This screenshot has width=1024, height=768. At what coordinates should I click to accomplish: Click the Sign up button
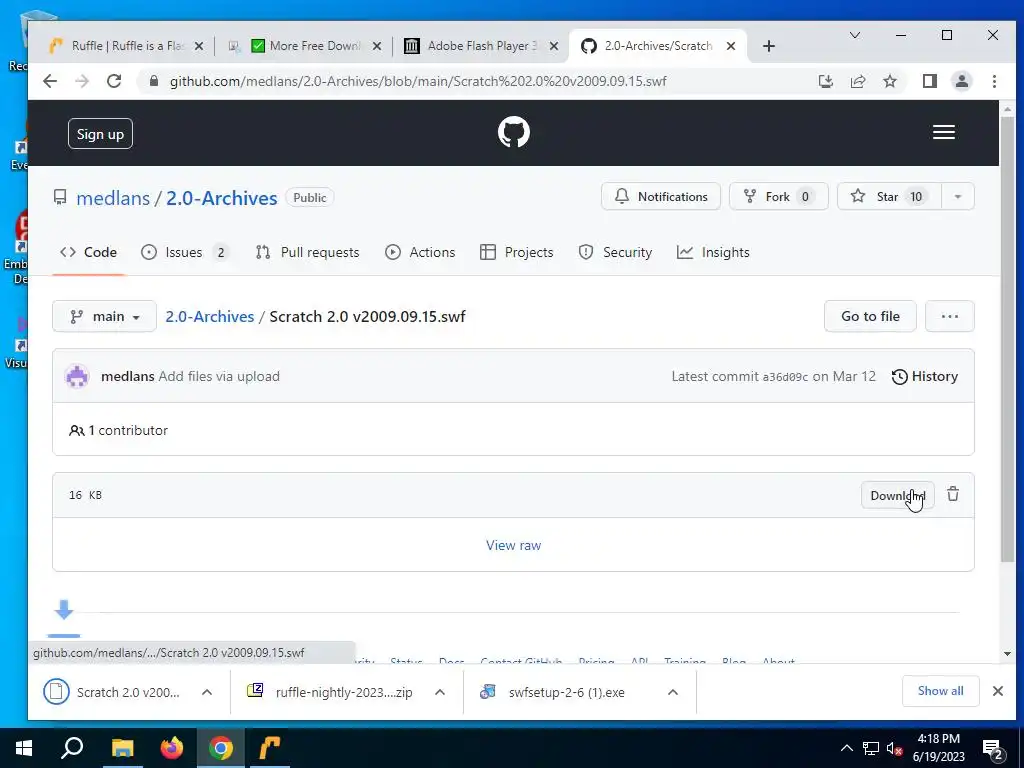click(100, 134)
